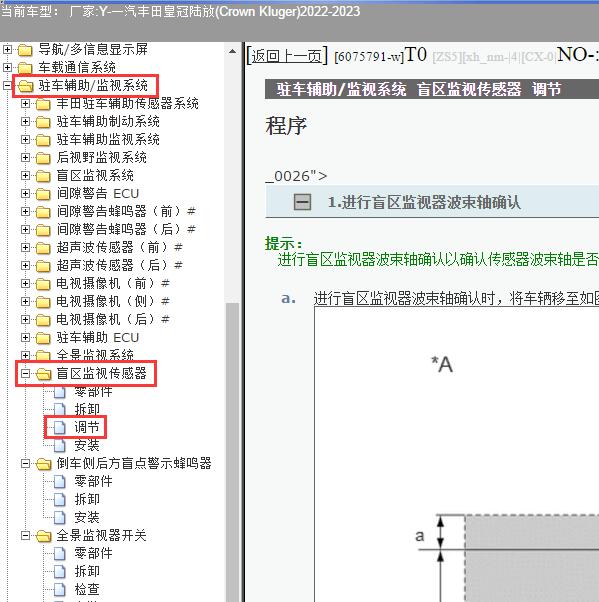Click the 间隙警告蜂鸣器（前）folder icon
This screenshot has width=599, height=602.
(x=43, y=212)
